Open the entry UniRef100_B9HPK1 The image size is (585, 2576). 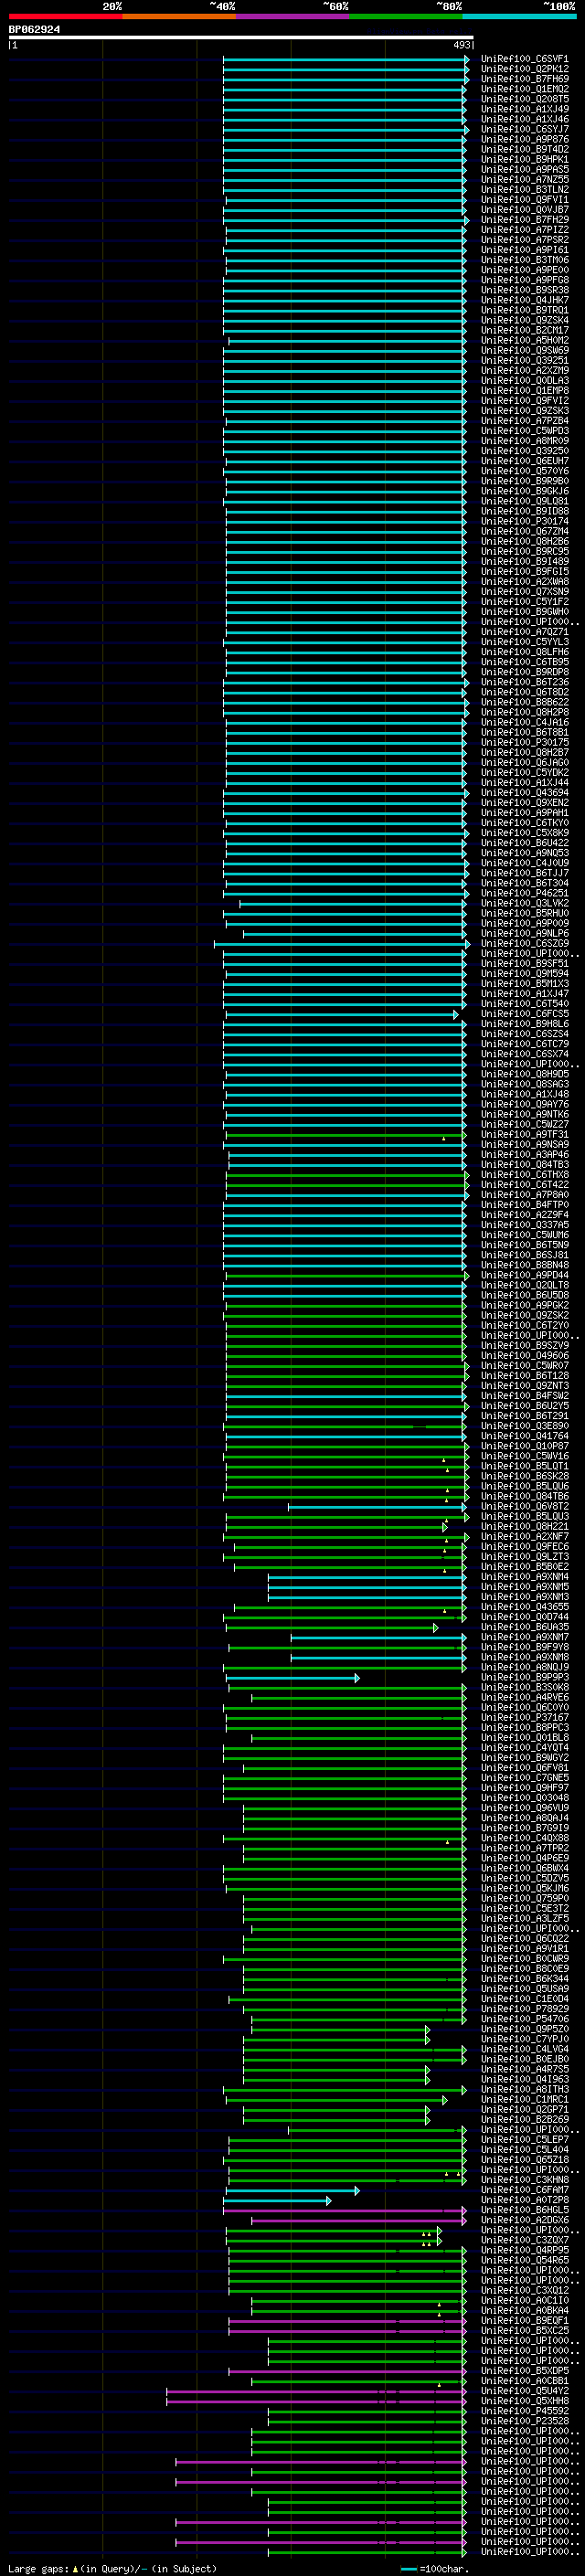(x=525, y=159)
